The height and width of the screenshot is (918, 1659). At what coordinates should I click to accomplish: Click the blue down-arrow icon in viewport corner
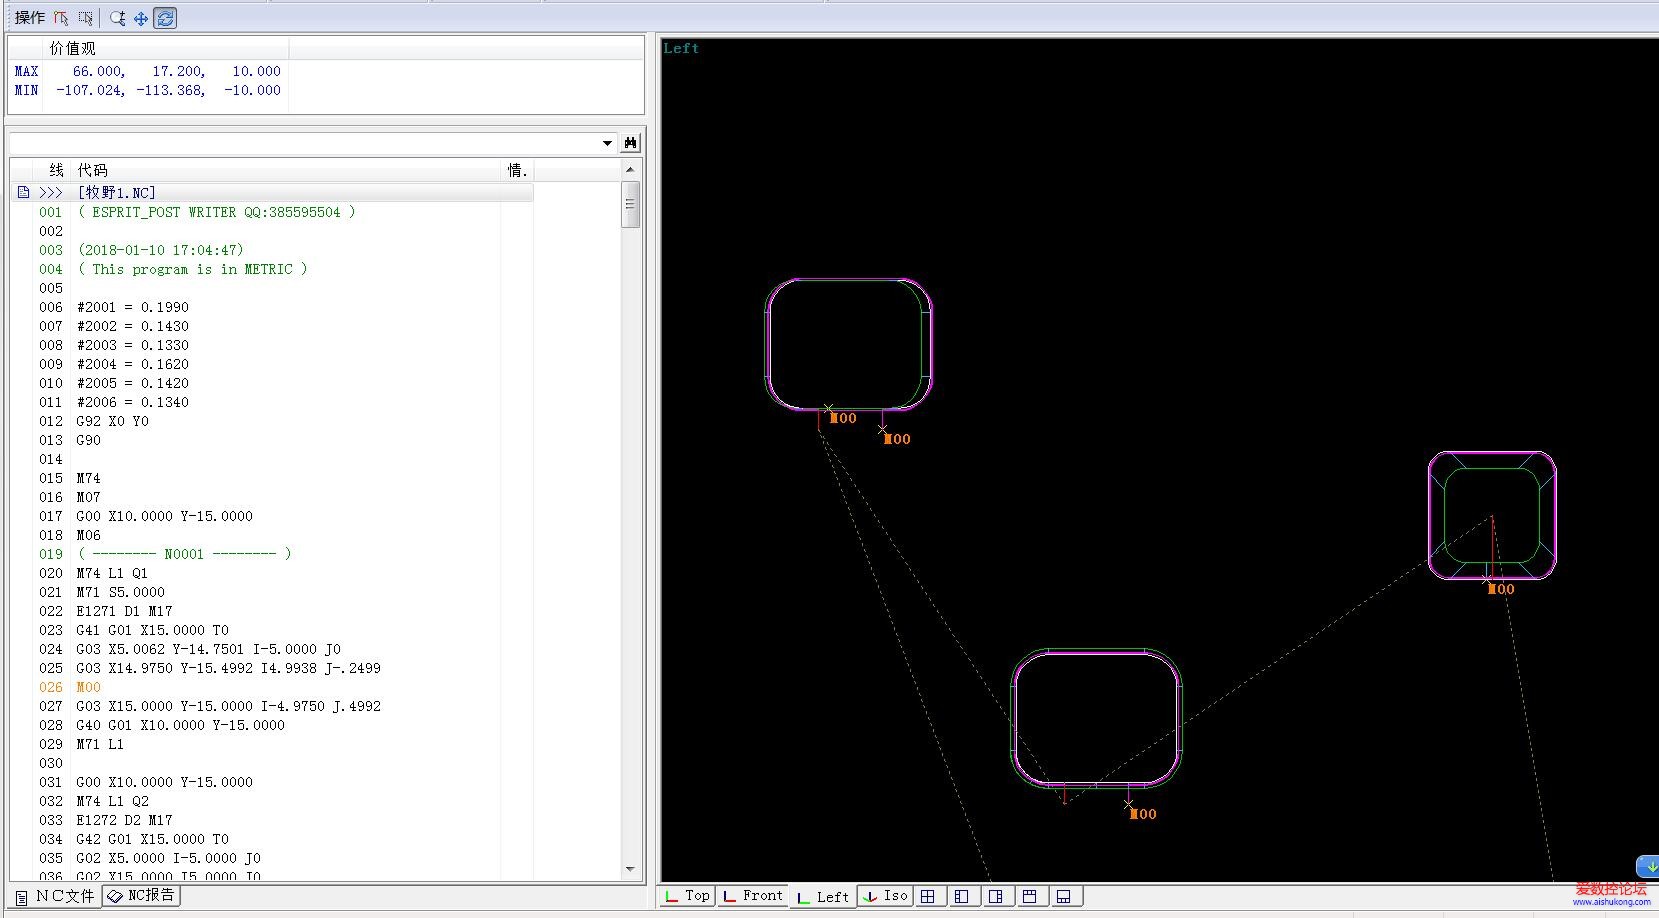[1648, 867]
